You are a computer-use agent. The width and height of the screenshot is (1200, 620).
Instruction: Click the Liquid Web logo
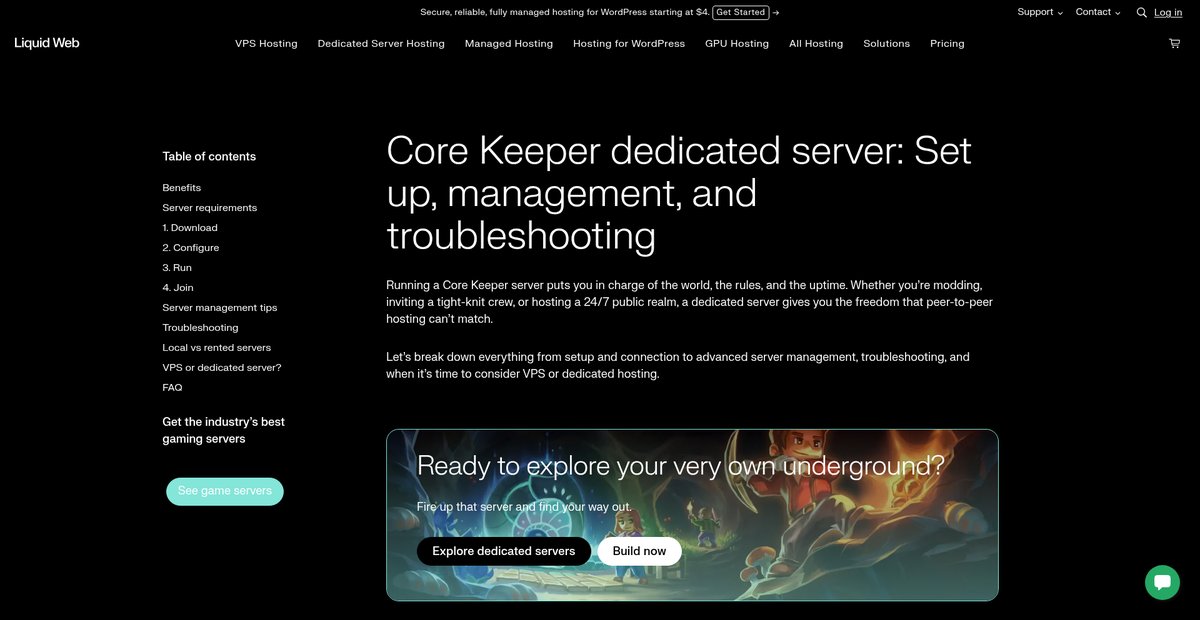[x=47, y=43]
